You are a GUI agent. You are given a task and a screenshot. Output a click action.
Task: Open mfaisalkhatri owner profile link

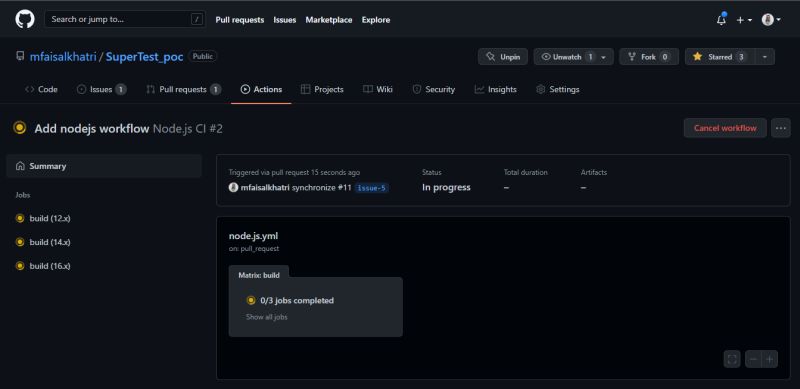pos(63,57)
